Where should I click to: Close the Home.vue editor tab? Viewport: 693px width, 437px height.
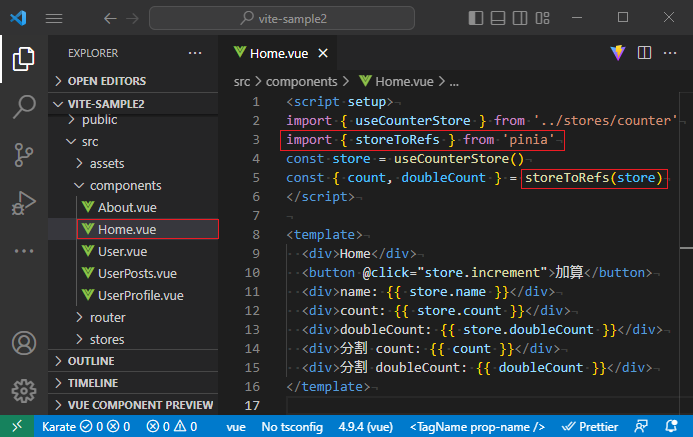(x=323, y=53)
